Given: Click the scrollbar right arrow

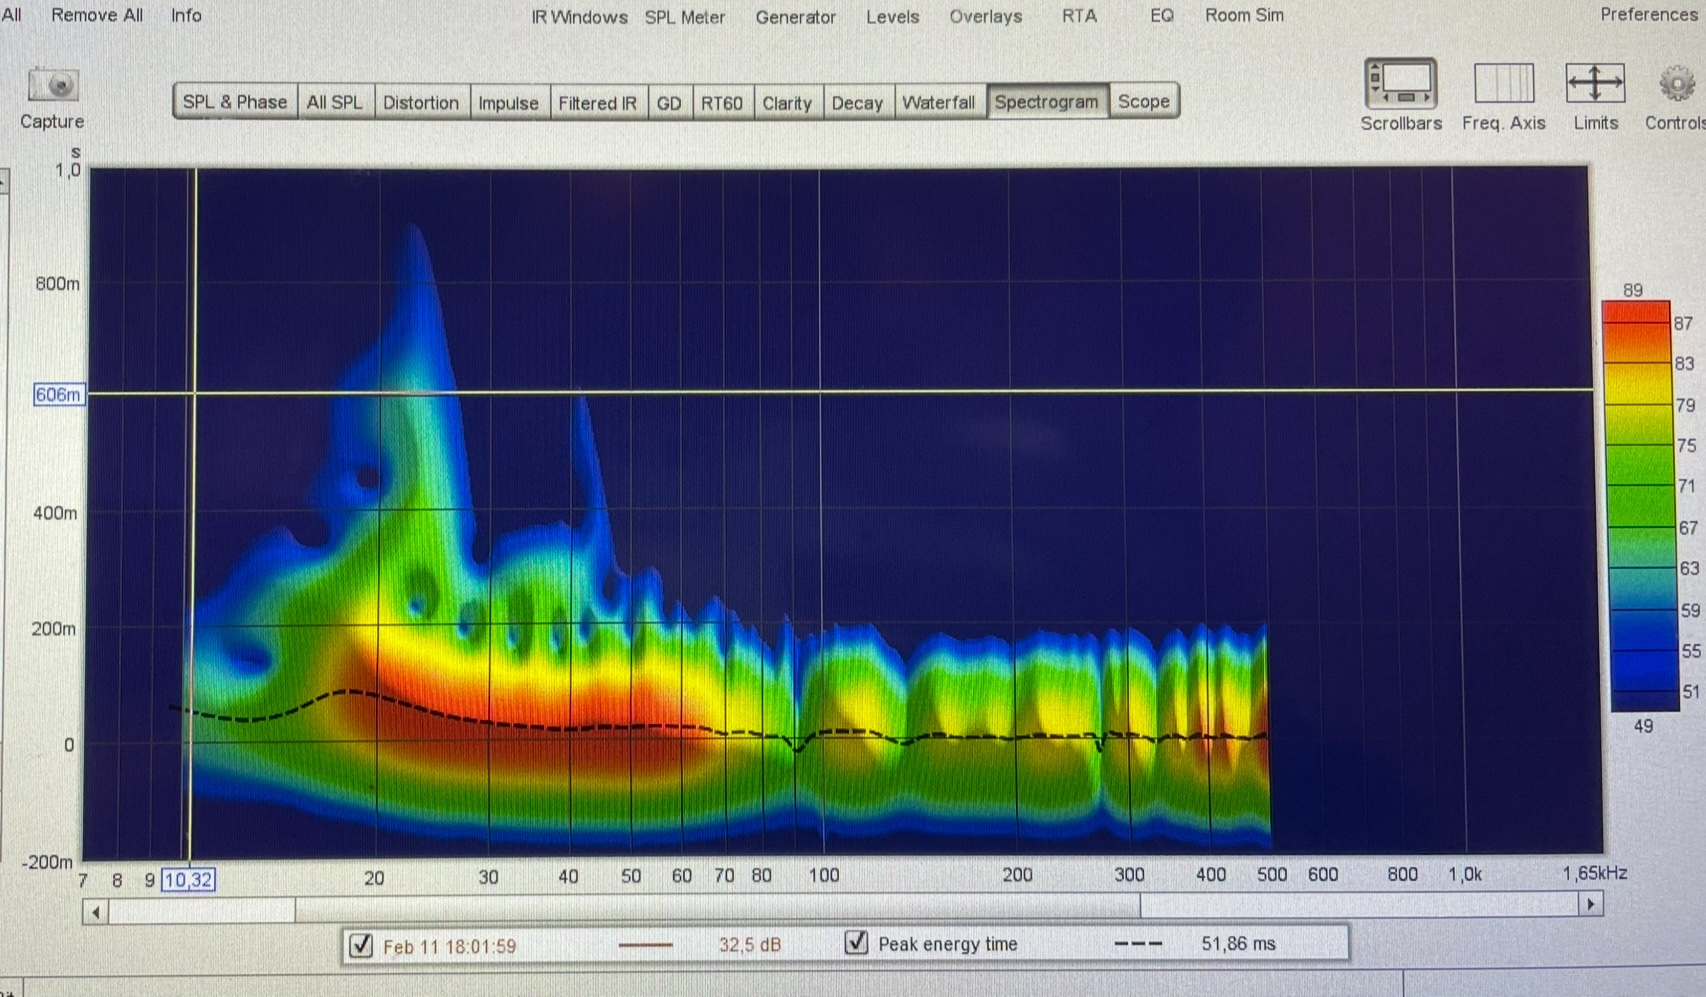Looking at the screenshot, I should pyautogui.click(x=1590, y=905).
